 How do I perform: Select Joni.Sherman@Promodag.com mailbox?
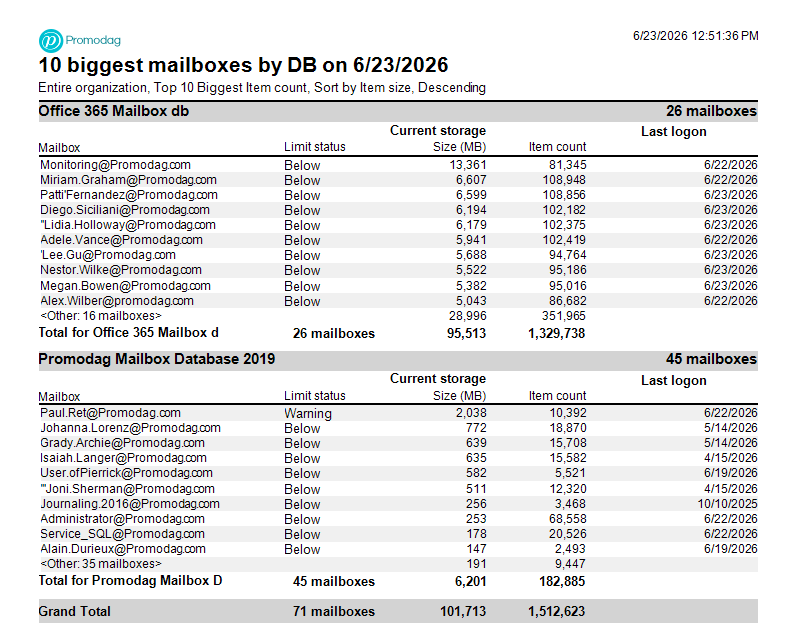click(x=127, y=489)
